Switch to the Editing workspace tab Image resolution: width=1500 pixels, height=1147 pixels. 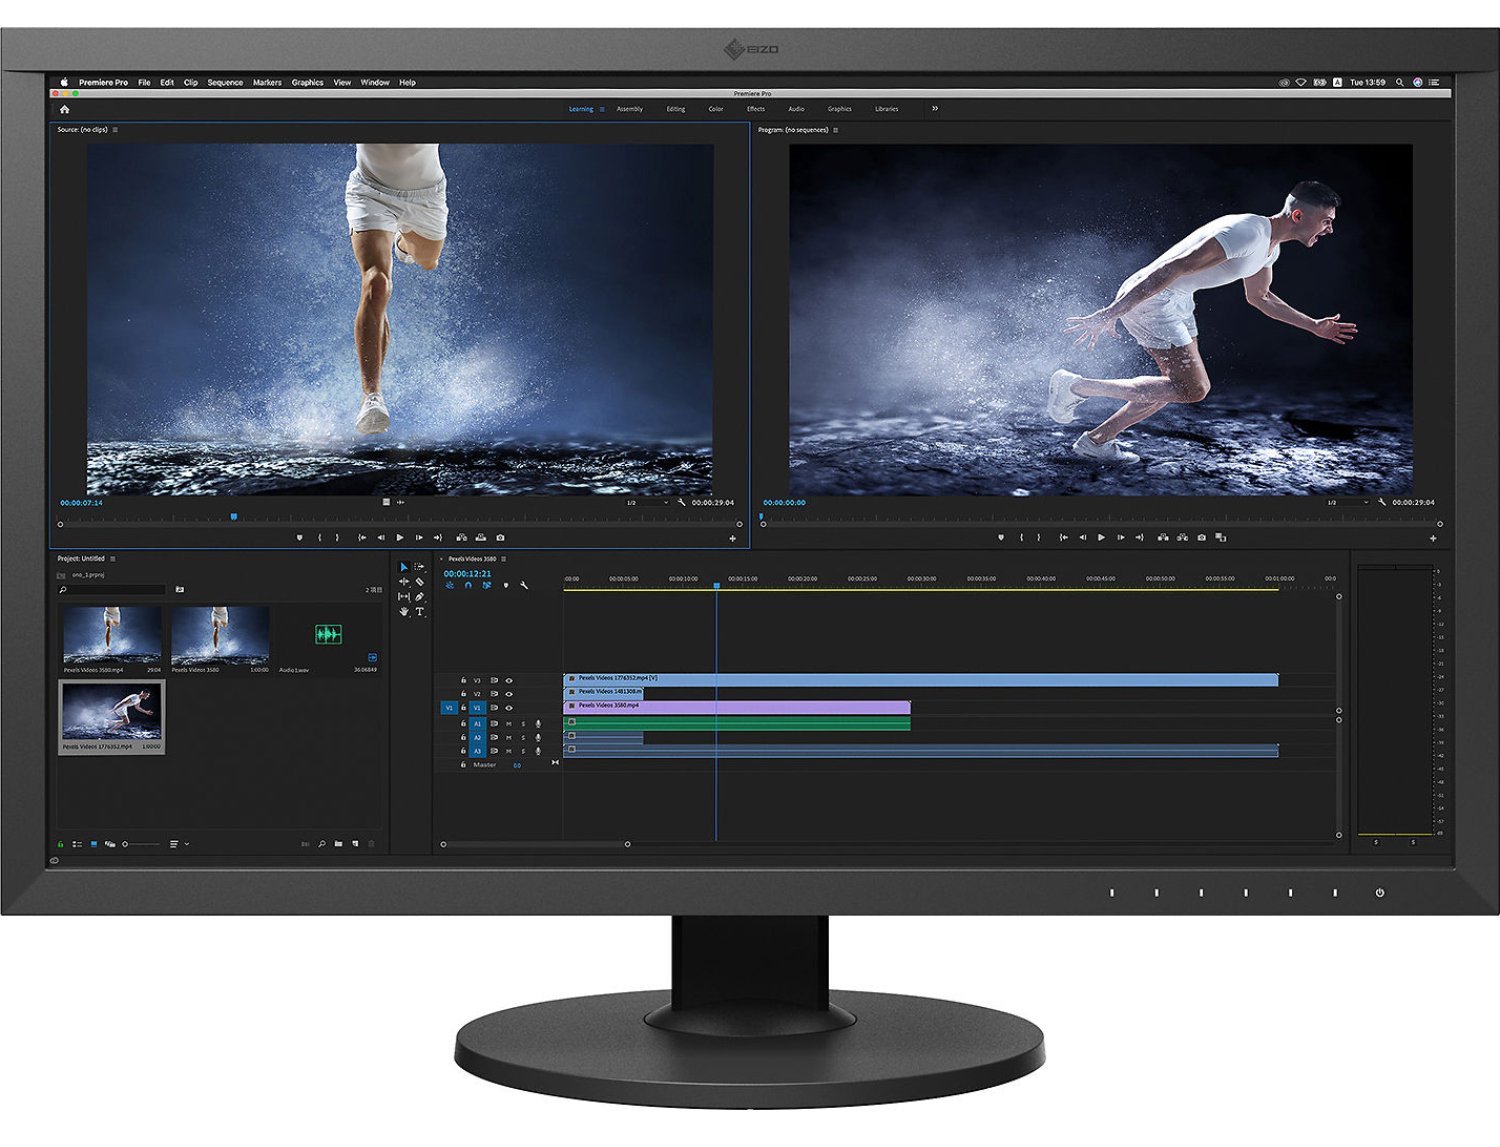675,109
